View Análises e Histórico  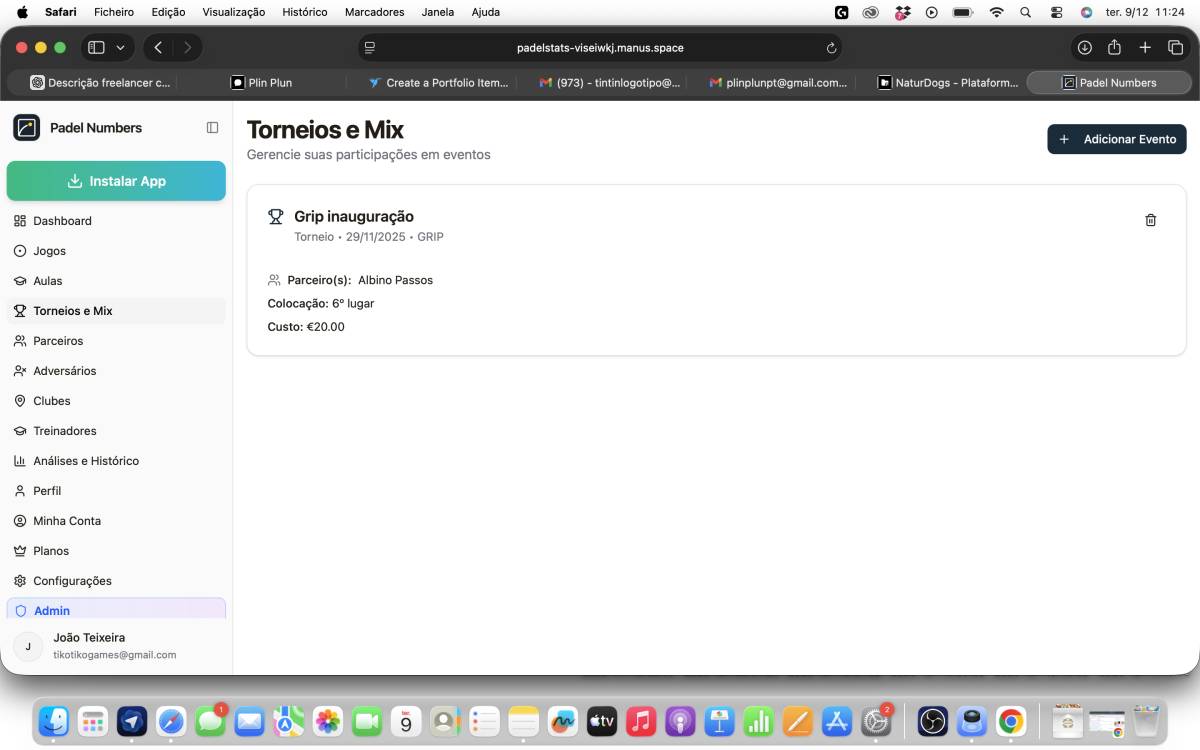click(116, 461)
